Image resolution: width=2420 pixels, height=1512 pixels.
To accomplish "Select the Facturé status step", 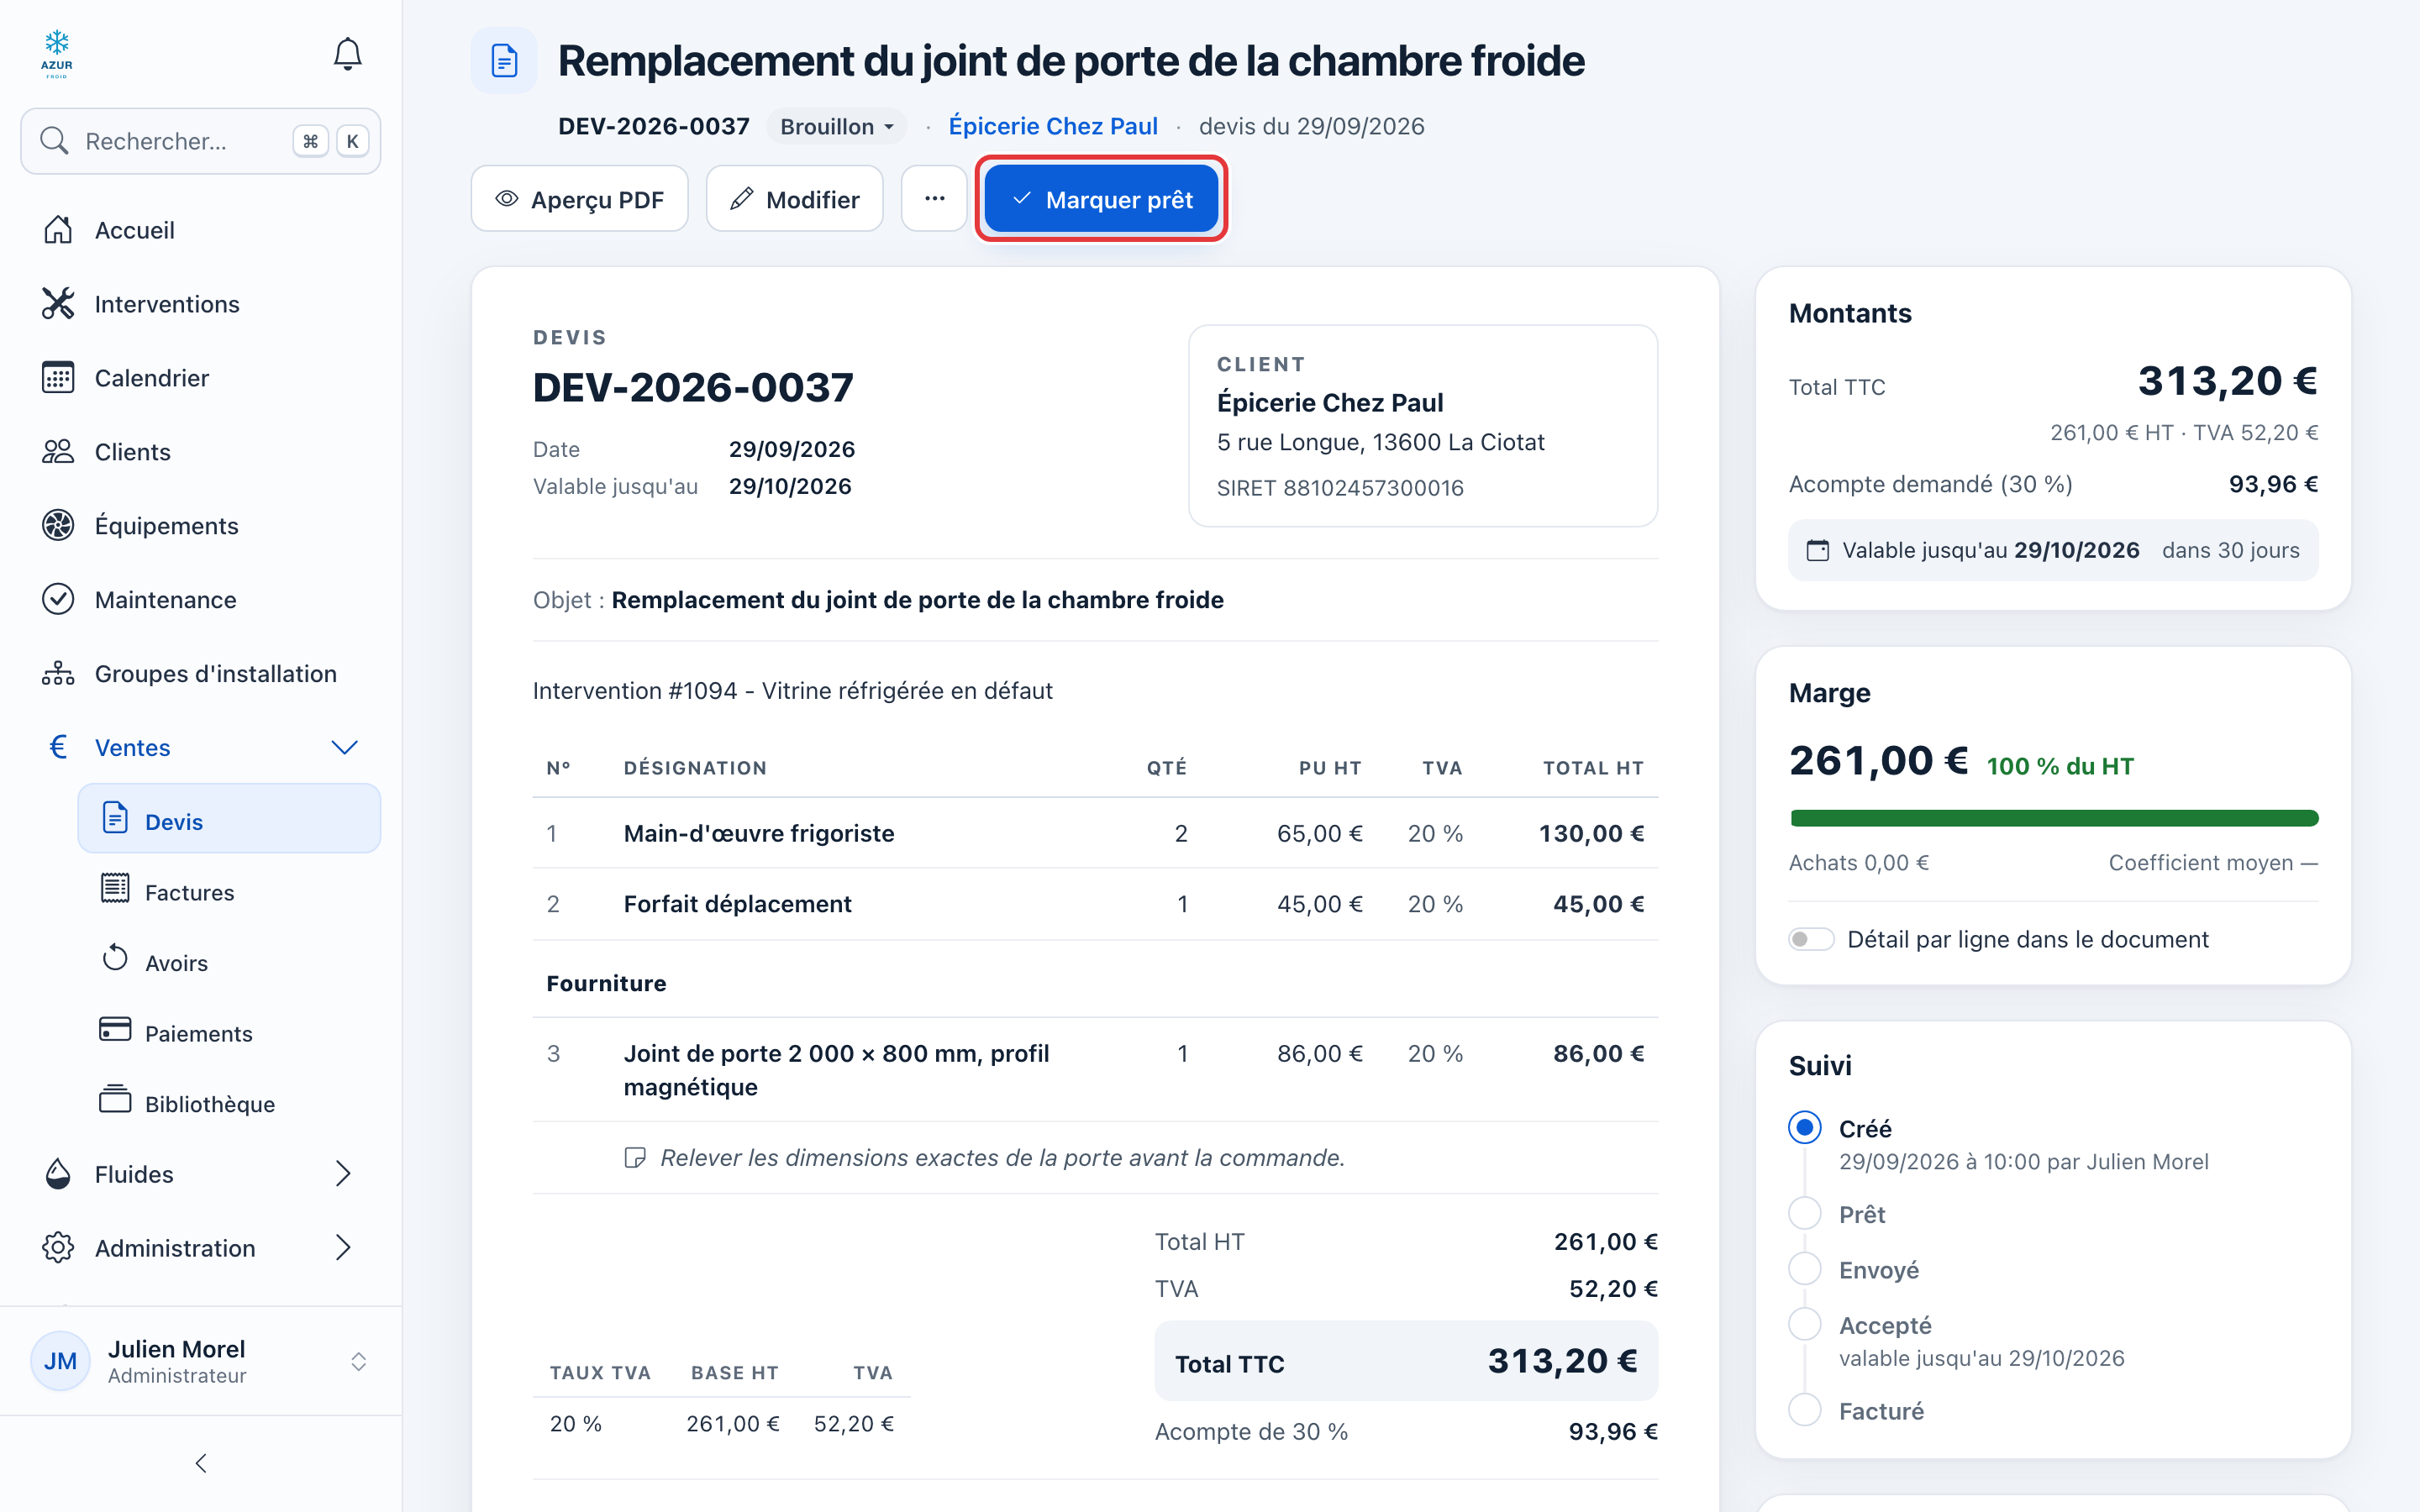I will tap(1805, 1411).
